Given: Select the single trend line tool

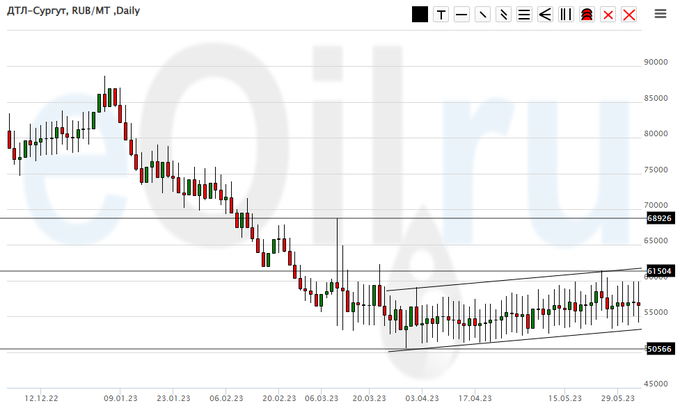Looking at the screenshot, I should [x=482, y=15].
